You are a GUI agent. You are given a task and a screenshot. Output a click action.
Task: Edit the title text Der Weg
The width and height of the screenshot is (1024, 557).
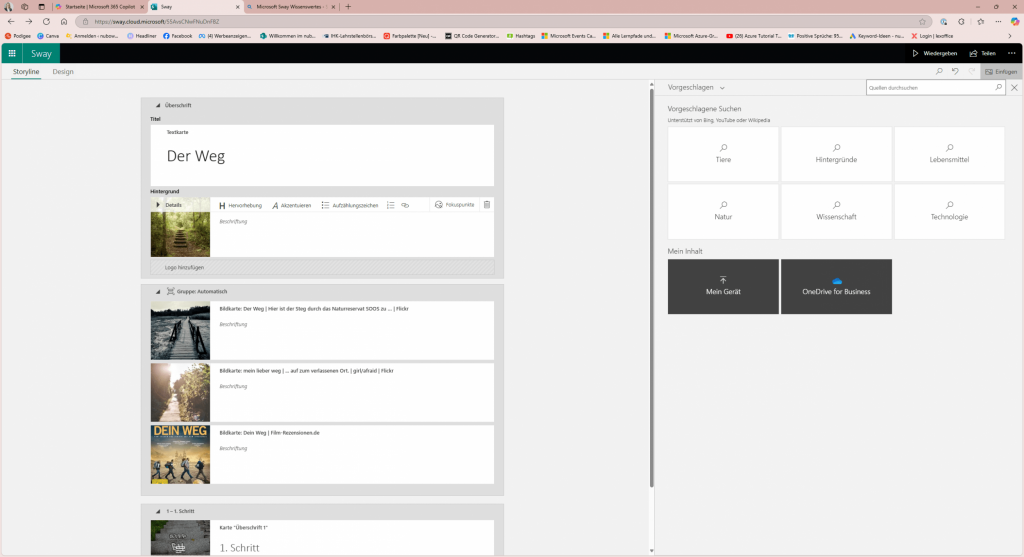coord(196,156)
